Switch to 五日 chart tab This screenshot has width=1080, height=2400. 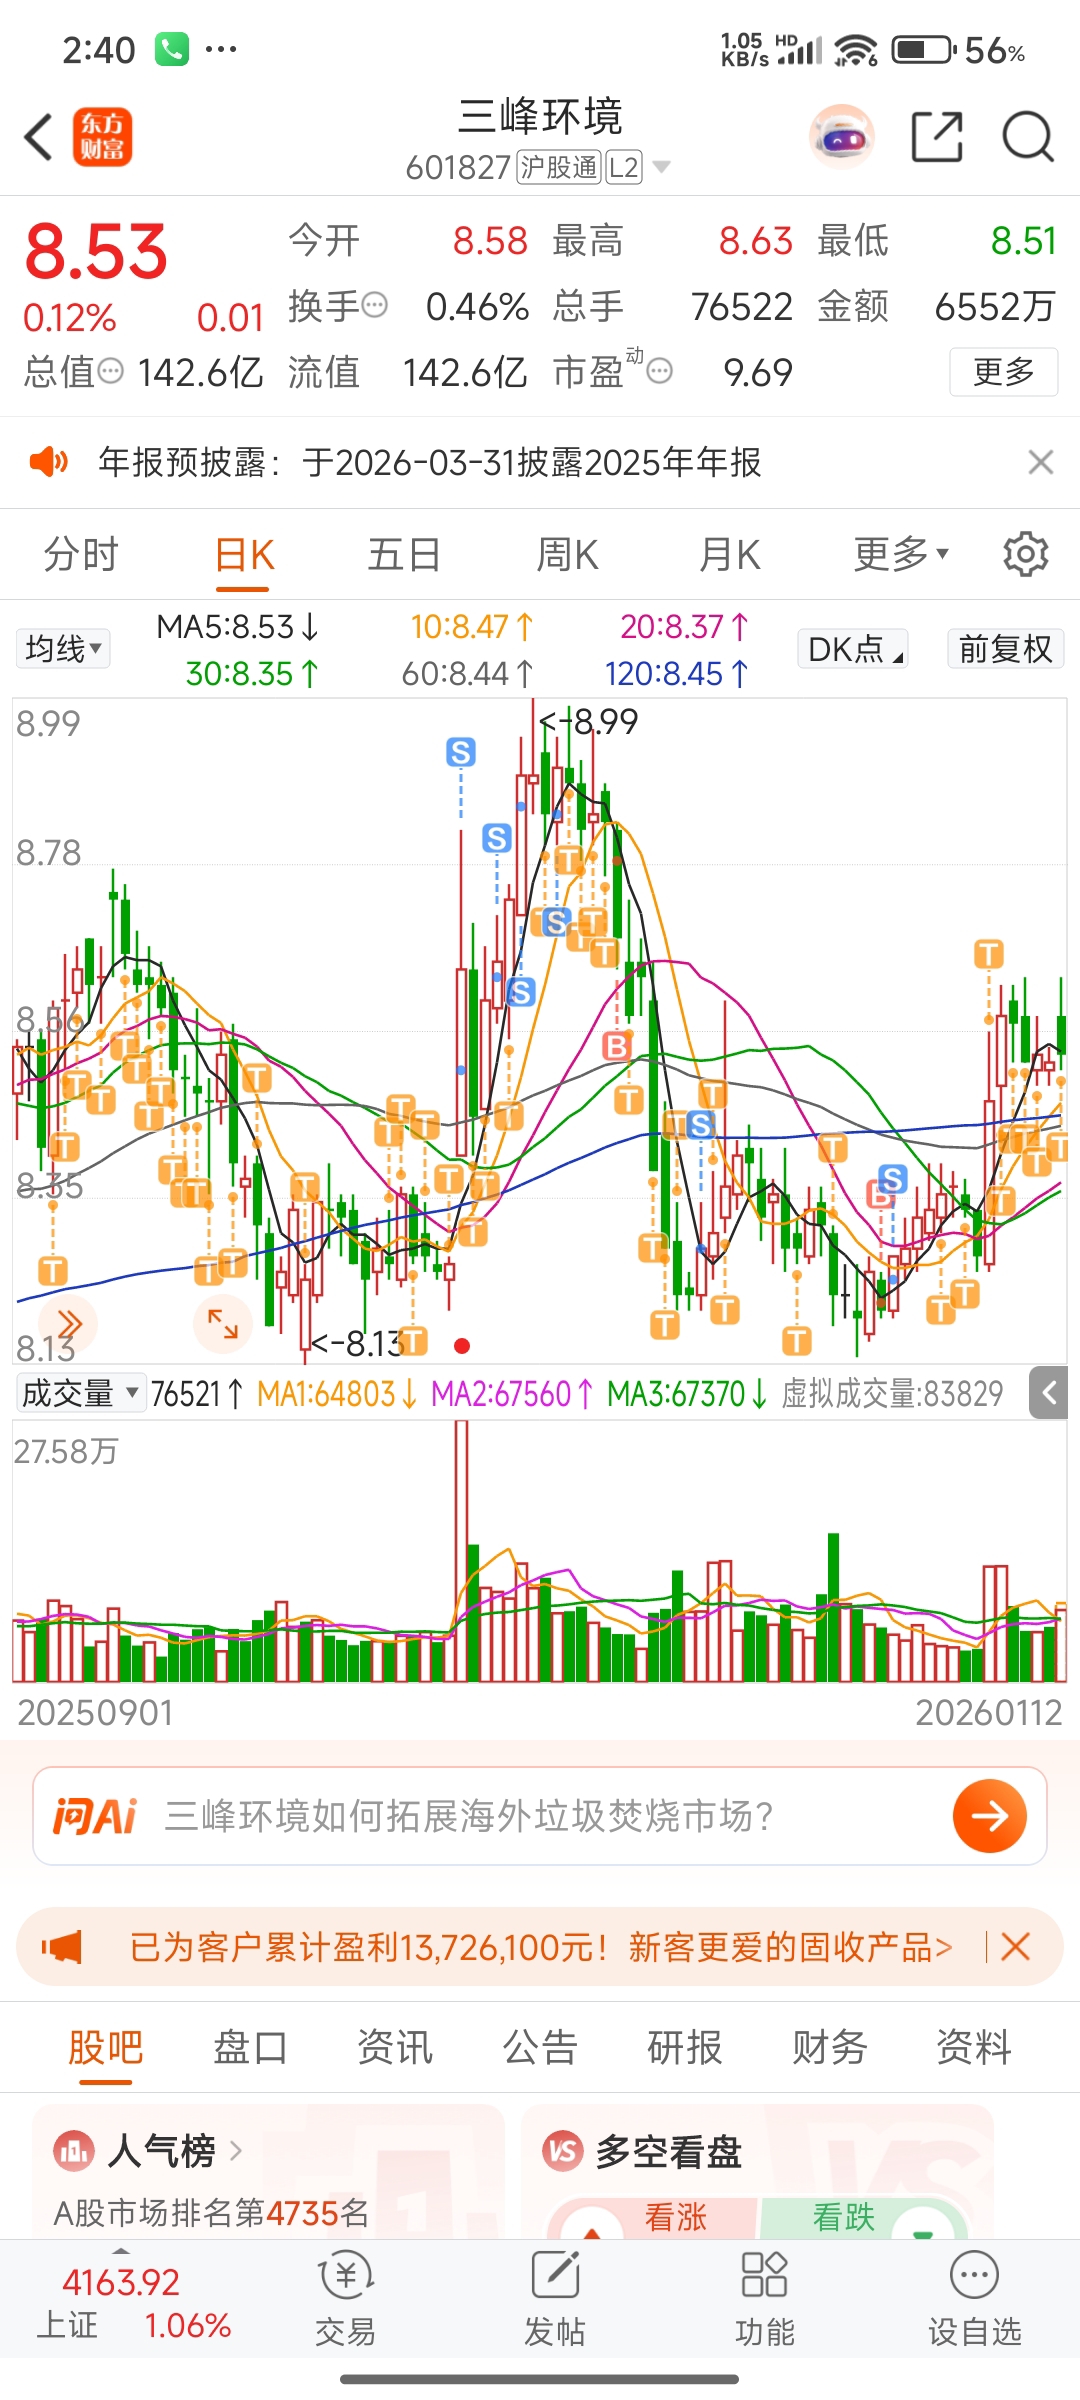[404, 554]
